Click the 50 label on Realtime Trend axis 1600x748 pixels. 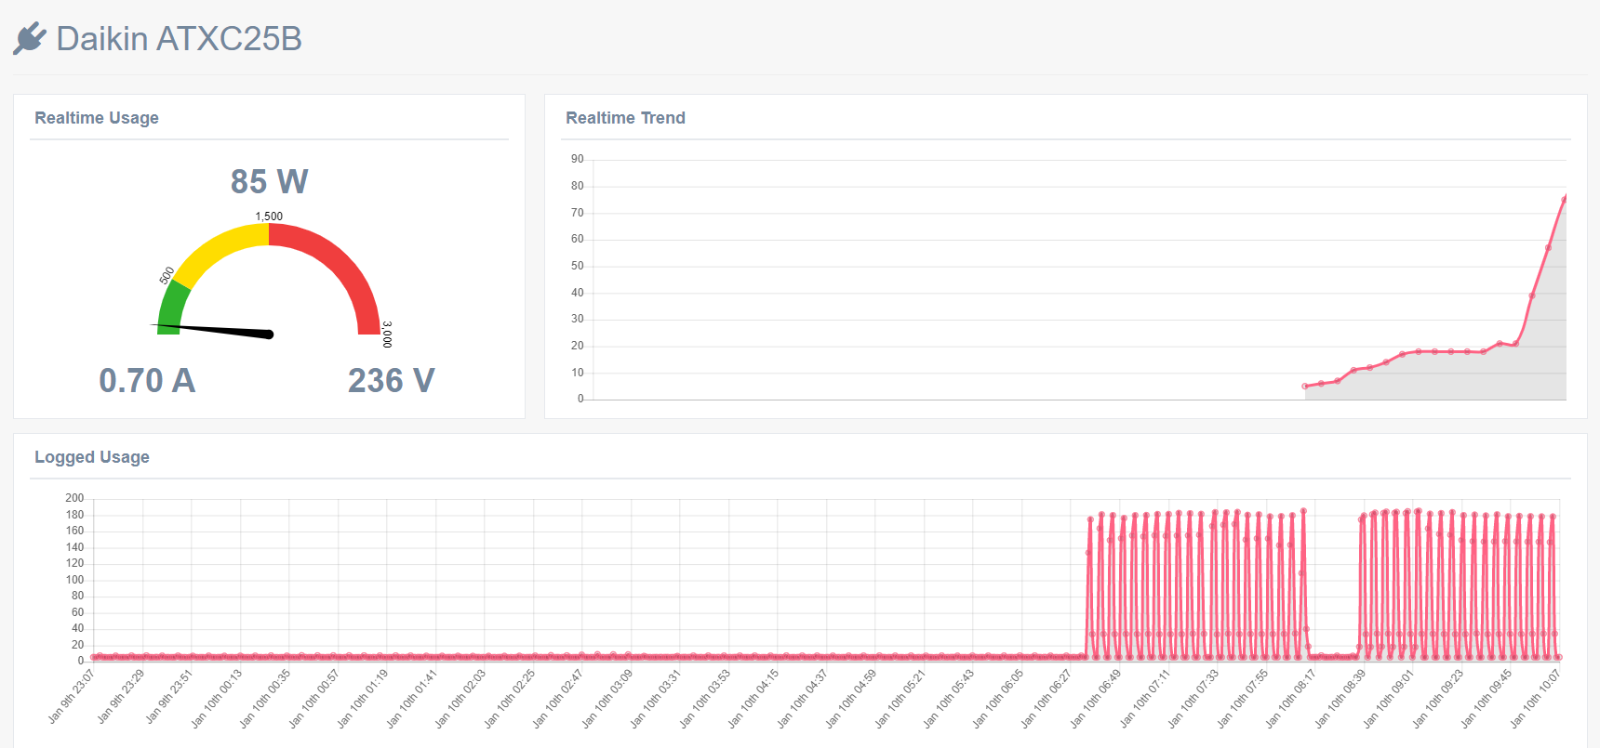coord(577,266)
